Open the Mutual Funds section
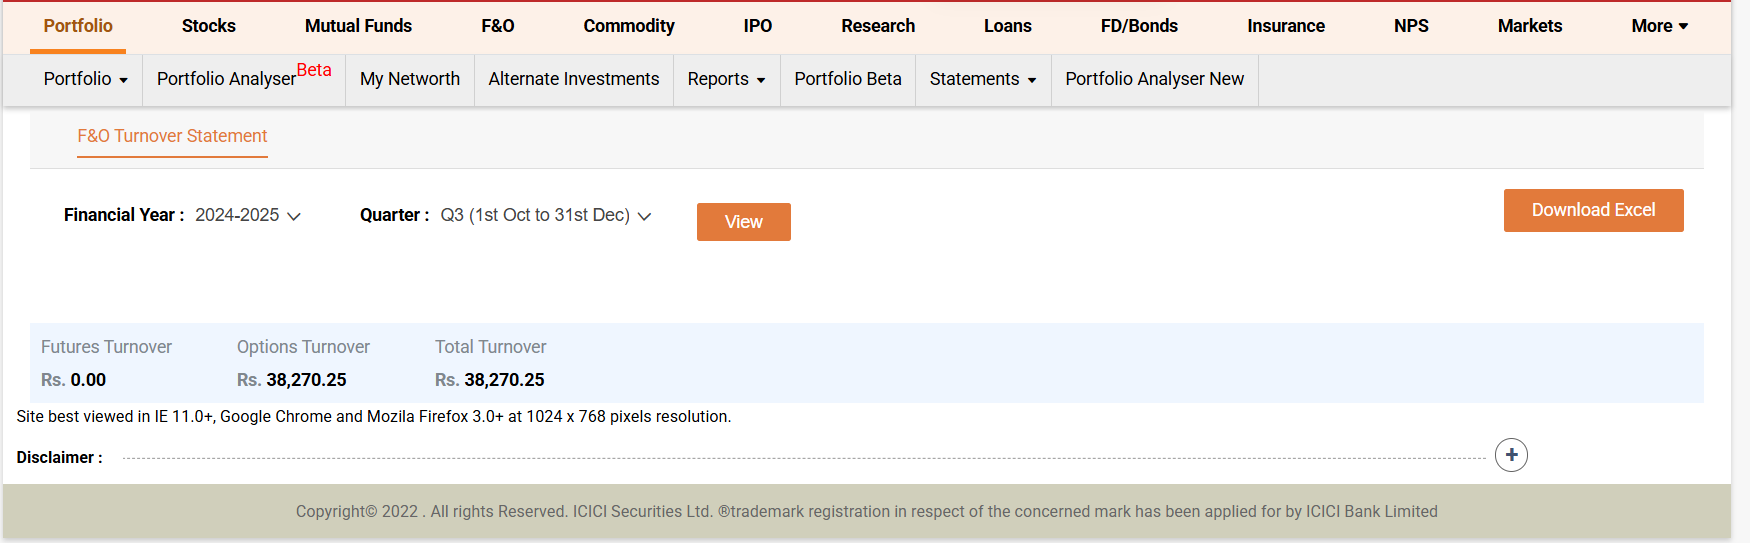Viewport: 1750px width, 543px height. (358, 26)
